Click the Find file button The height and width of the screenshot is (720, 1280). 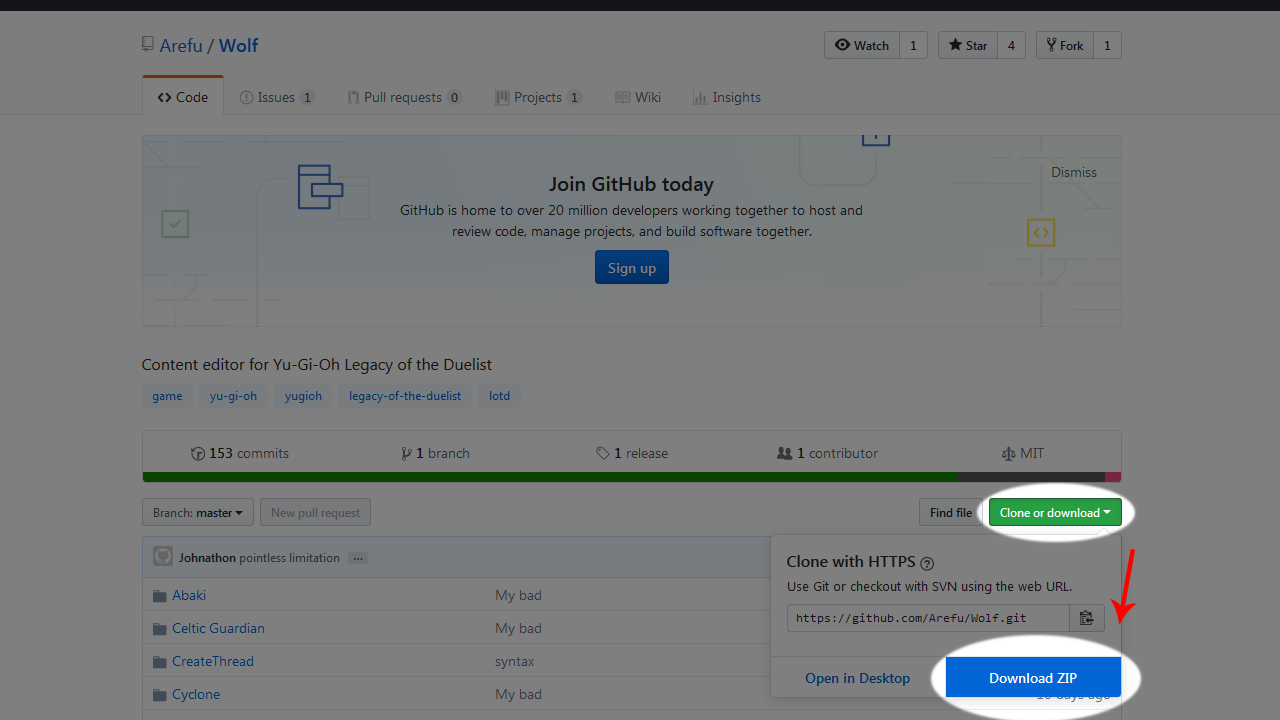point(951,513)
